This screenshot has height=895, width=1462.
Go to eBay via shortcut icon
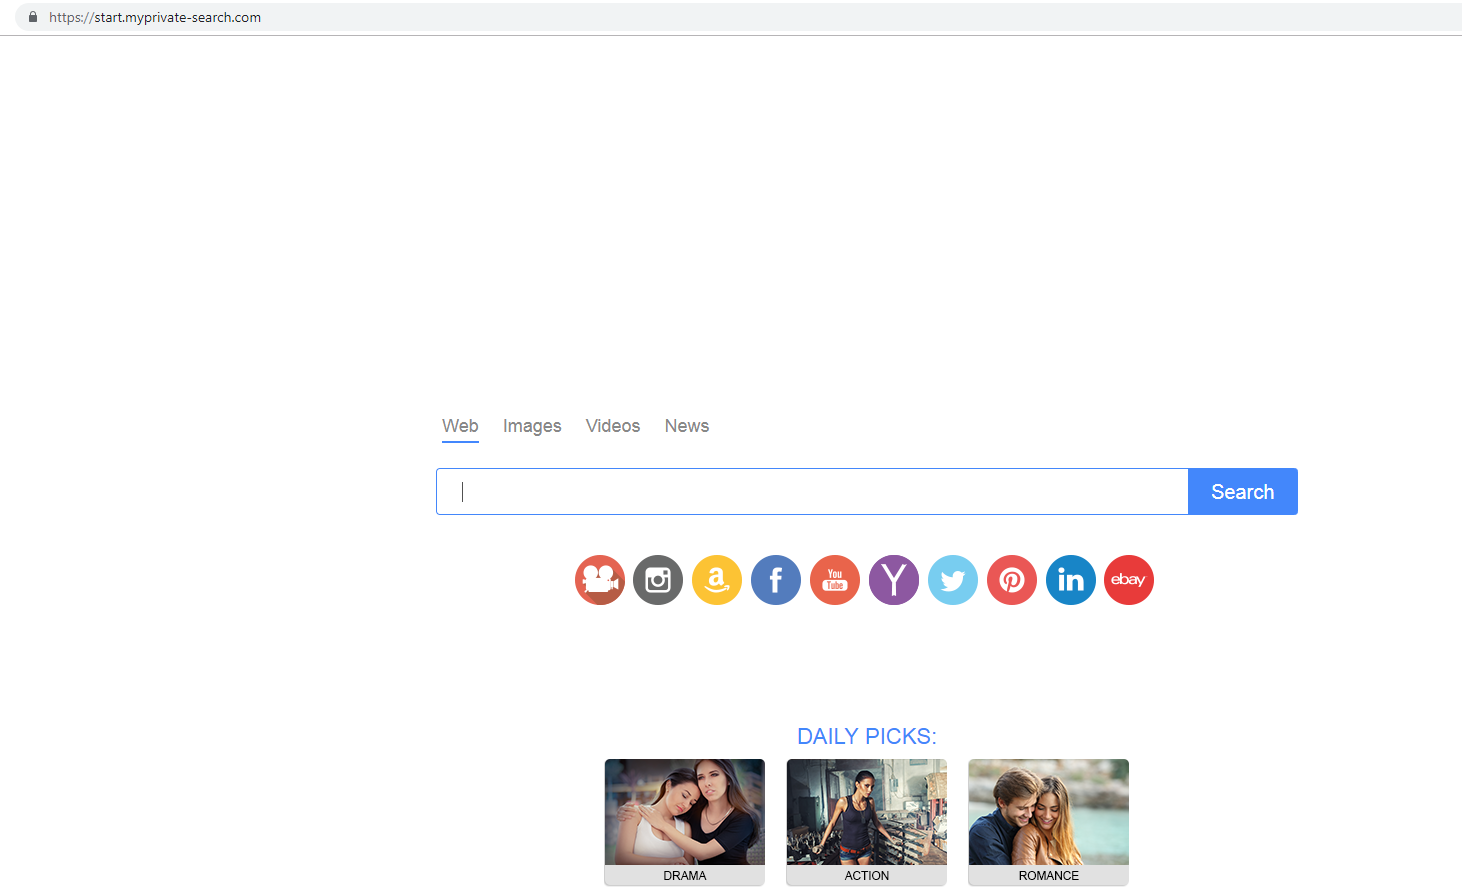[x=1129, y=580]
